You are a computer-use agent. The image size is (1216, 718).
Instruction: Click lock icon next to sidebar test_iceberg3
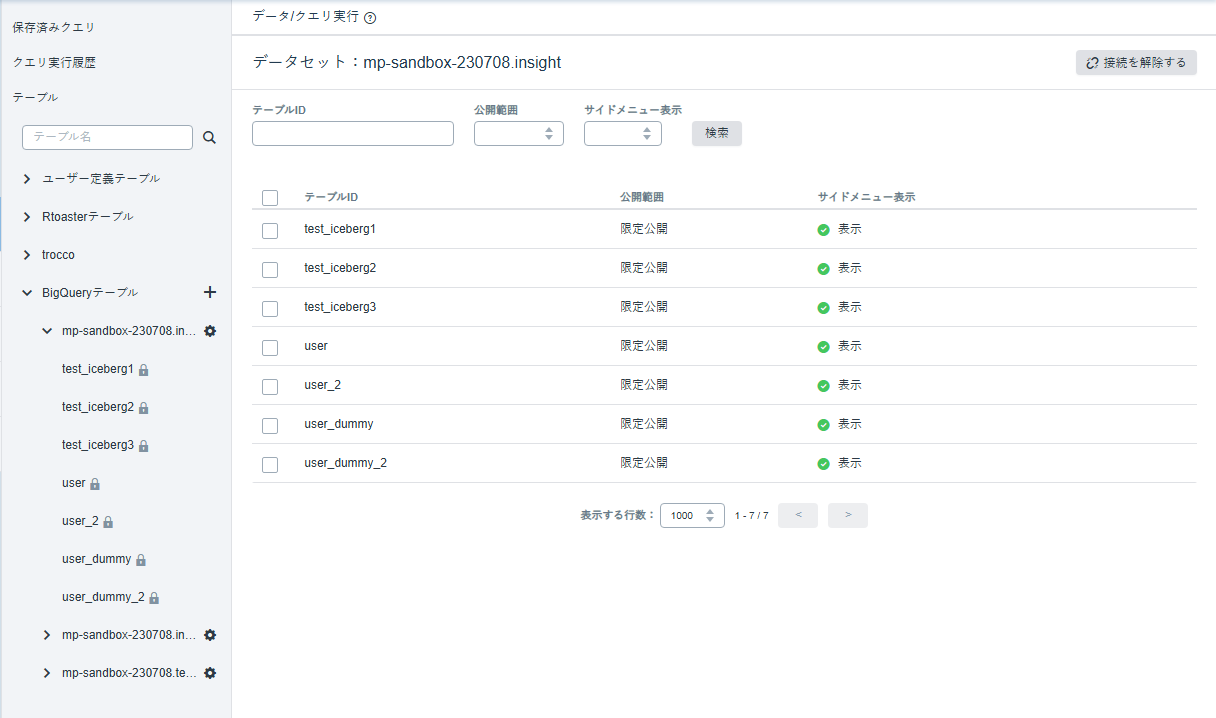pyautogui.click(x=144, y=446)
